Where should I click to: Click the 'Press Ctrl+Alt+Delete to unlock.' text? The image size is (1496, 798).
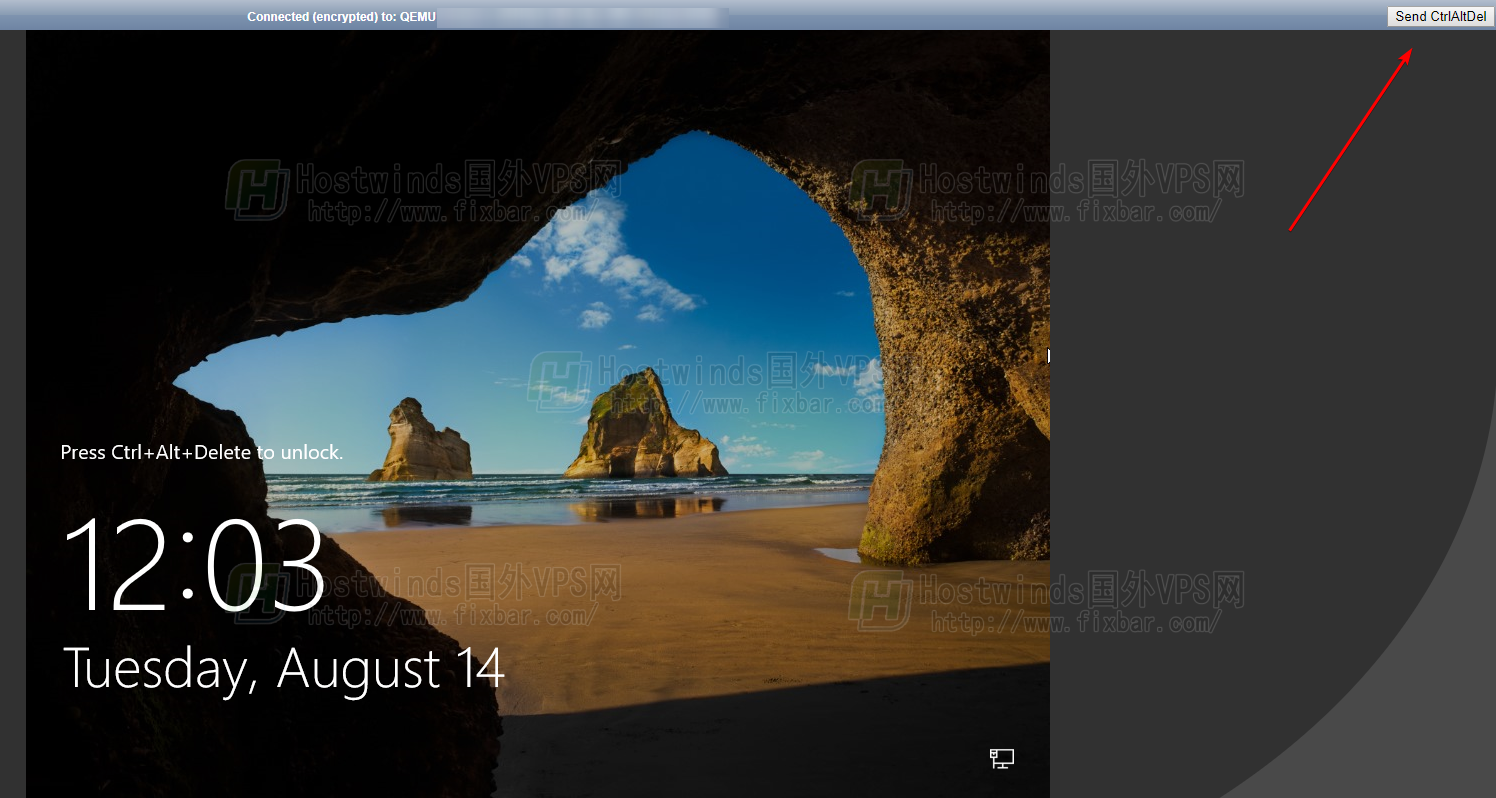click(x=202, y=452)
